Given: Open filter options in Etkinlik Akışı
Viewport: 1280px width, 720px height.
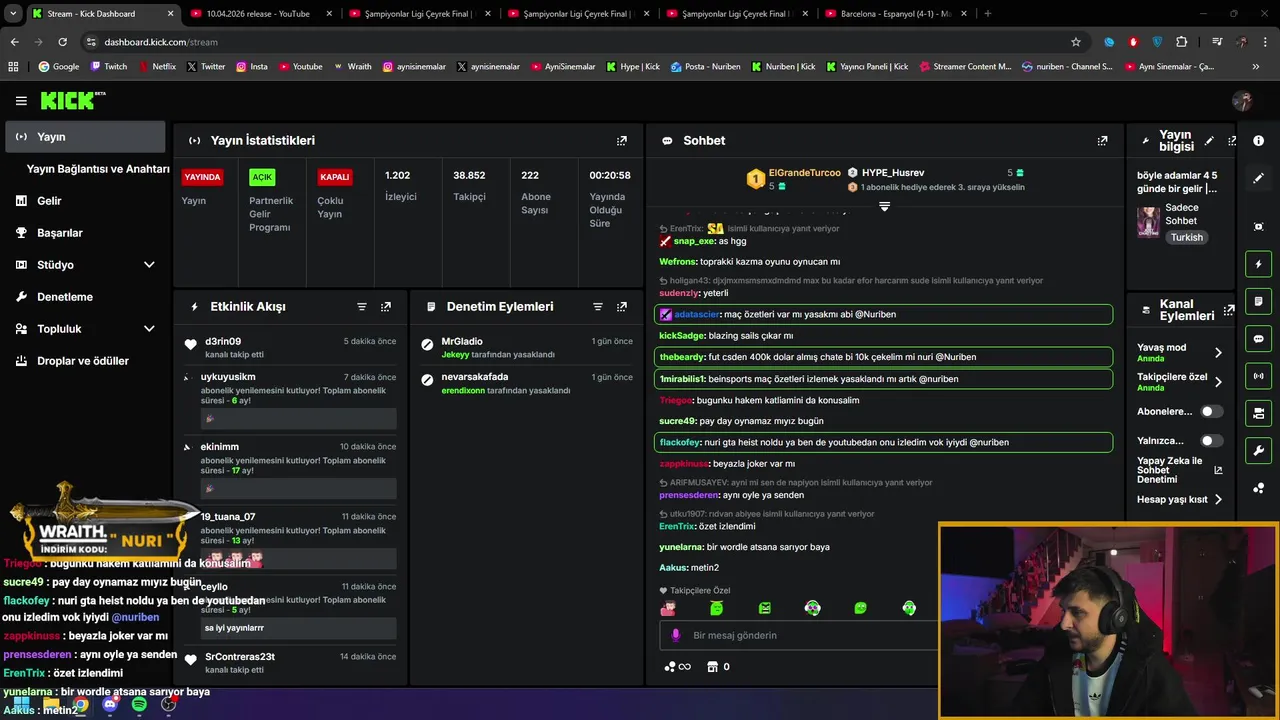Looking at the screenshot, I should coord(362,307).
